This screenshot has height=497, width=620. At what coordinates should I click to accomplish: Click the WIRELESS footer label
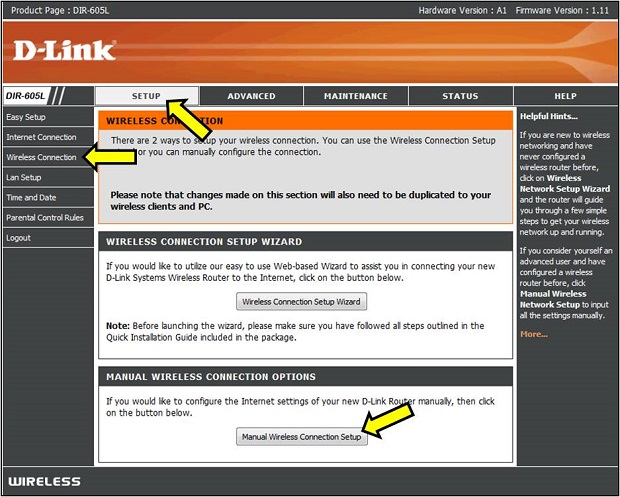click(x=44, y=482)
